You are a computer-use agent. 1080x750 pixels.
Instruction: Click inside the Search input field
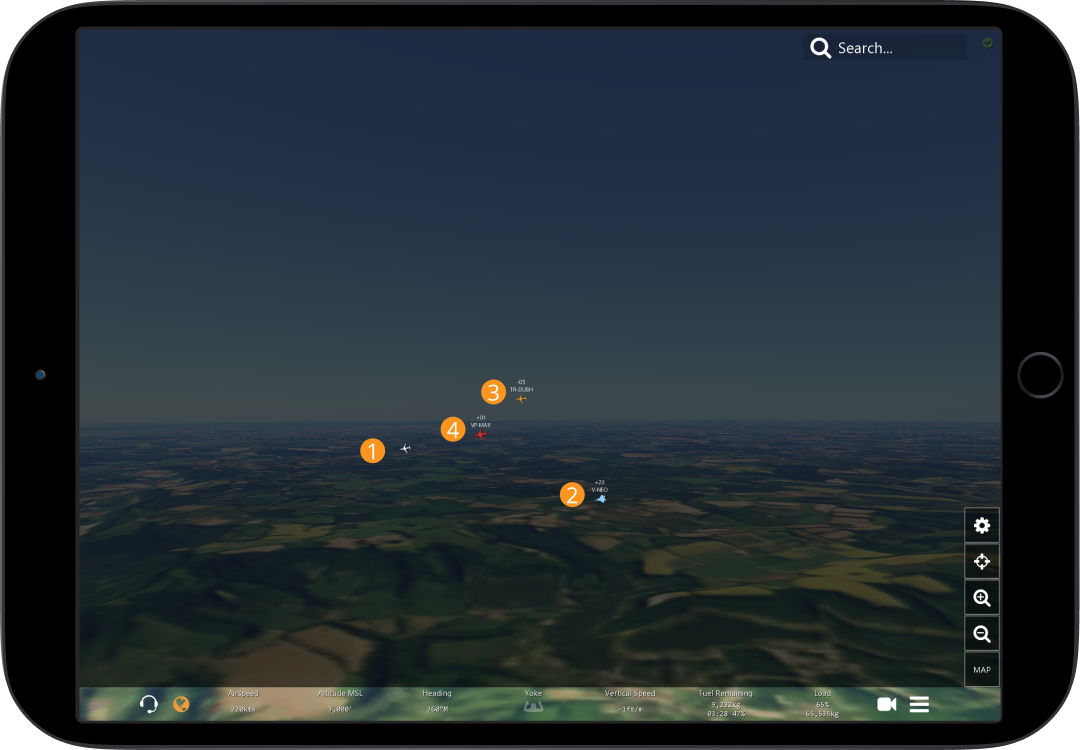(890, 47)
